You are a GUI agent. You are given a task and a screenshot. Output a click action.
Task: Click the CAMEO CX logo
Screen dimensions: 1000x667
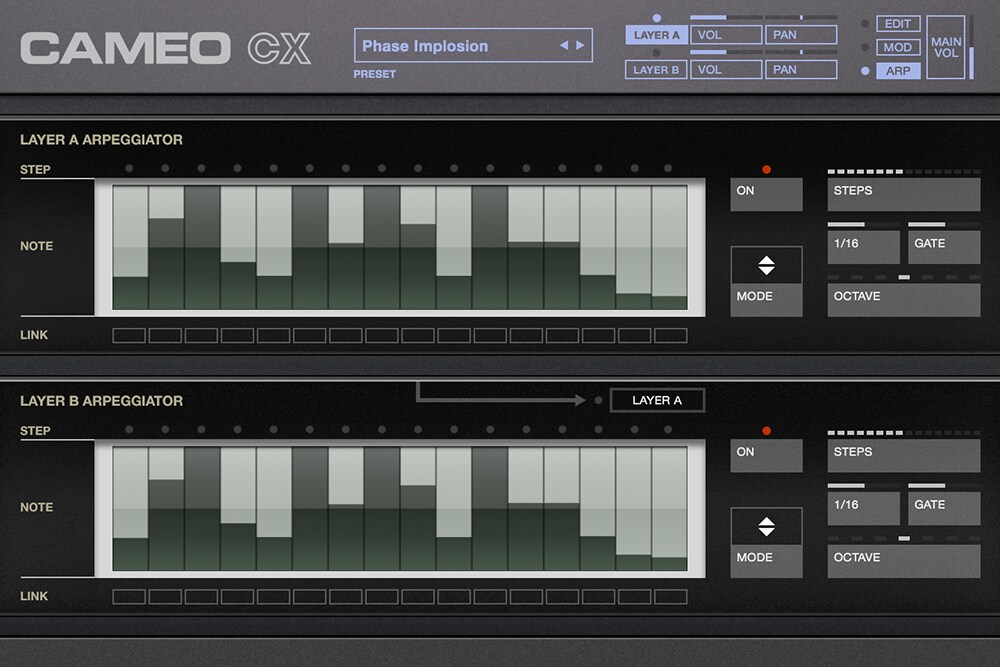point(166,47)
